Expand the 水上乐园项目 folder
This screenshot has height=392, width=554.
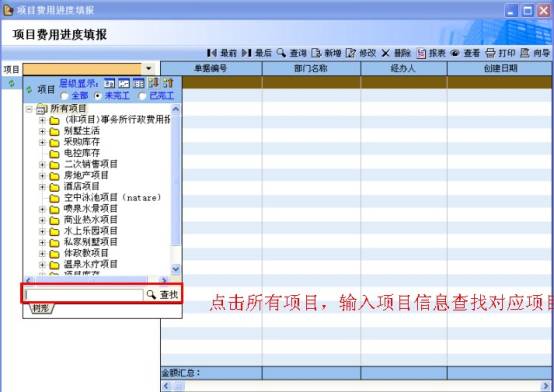point(42,232)
